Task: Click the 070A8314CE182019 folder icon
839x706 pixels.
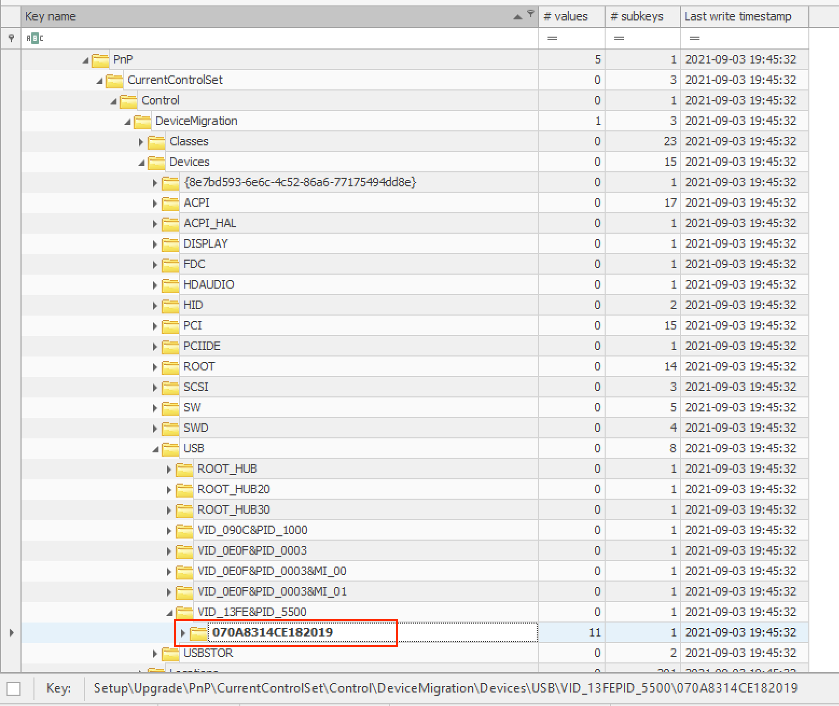Action: [x=199, y=633]
